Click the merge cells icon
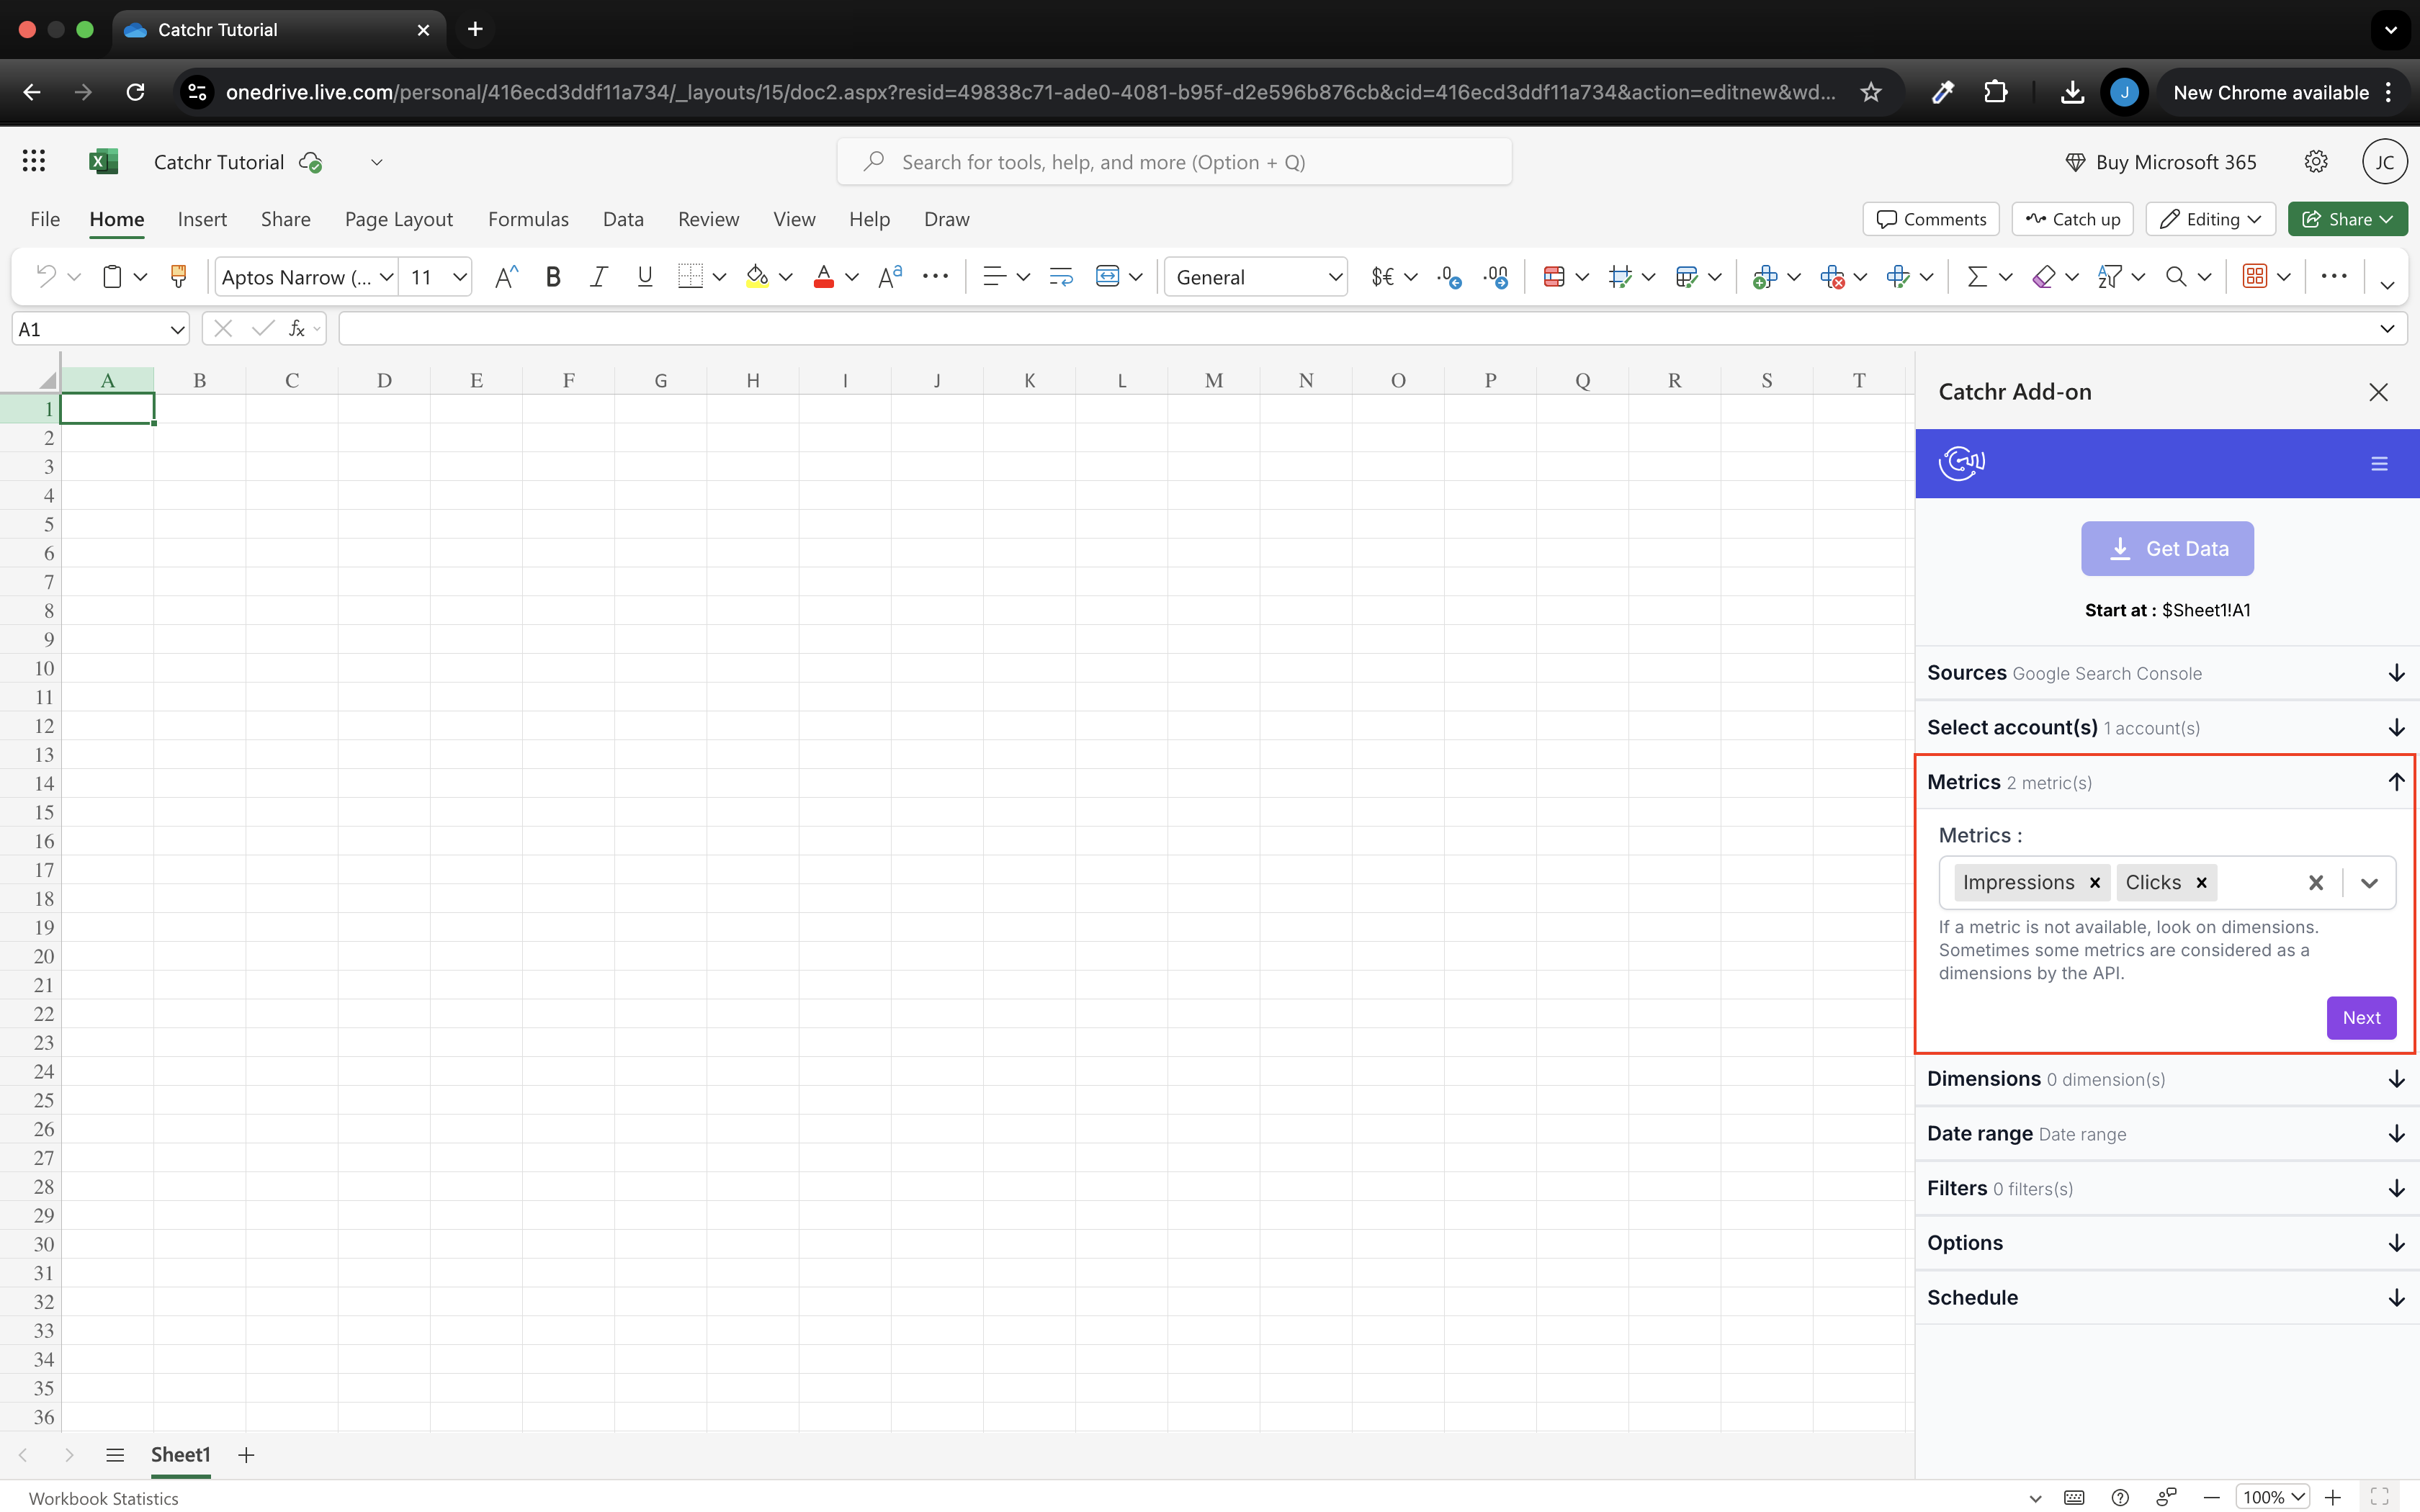Image resolution: width=2420 pixels, height=1512 pixels. pos(1107,277)
